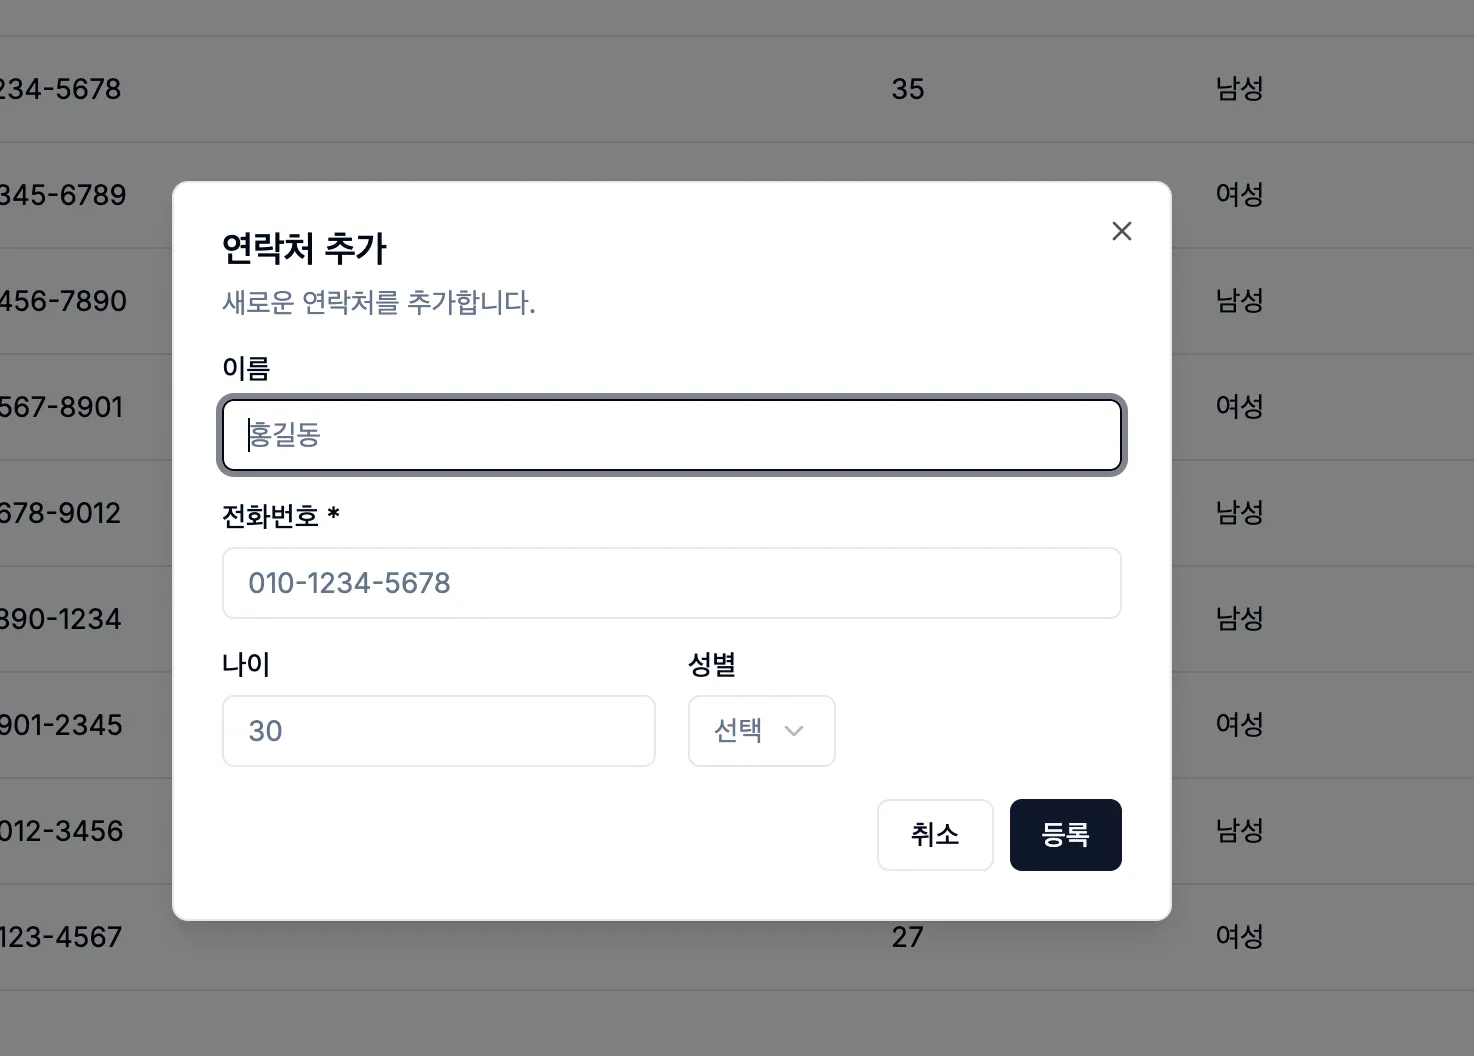Click the 나이 field label
This screenshot has width=1474, height=1056.
[x=246, y=664]
